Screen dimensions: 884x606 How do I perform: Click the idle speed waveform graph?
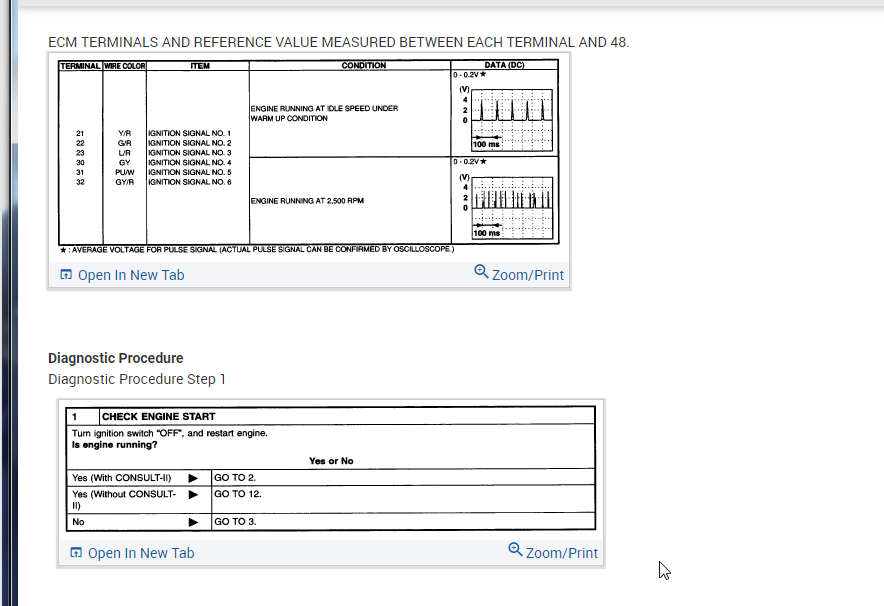(512, 120)
